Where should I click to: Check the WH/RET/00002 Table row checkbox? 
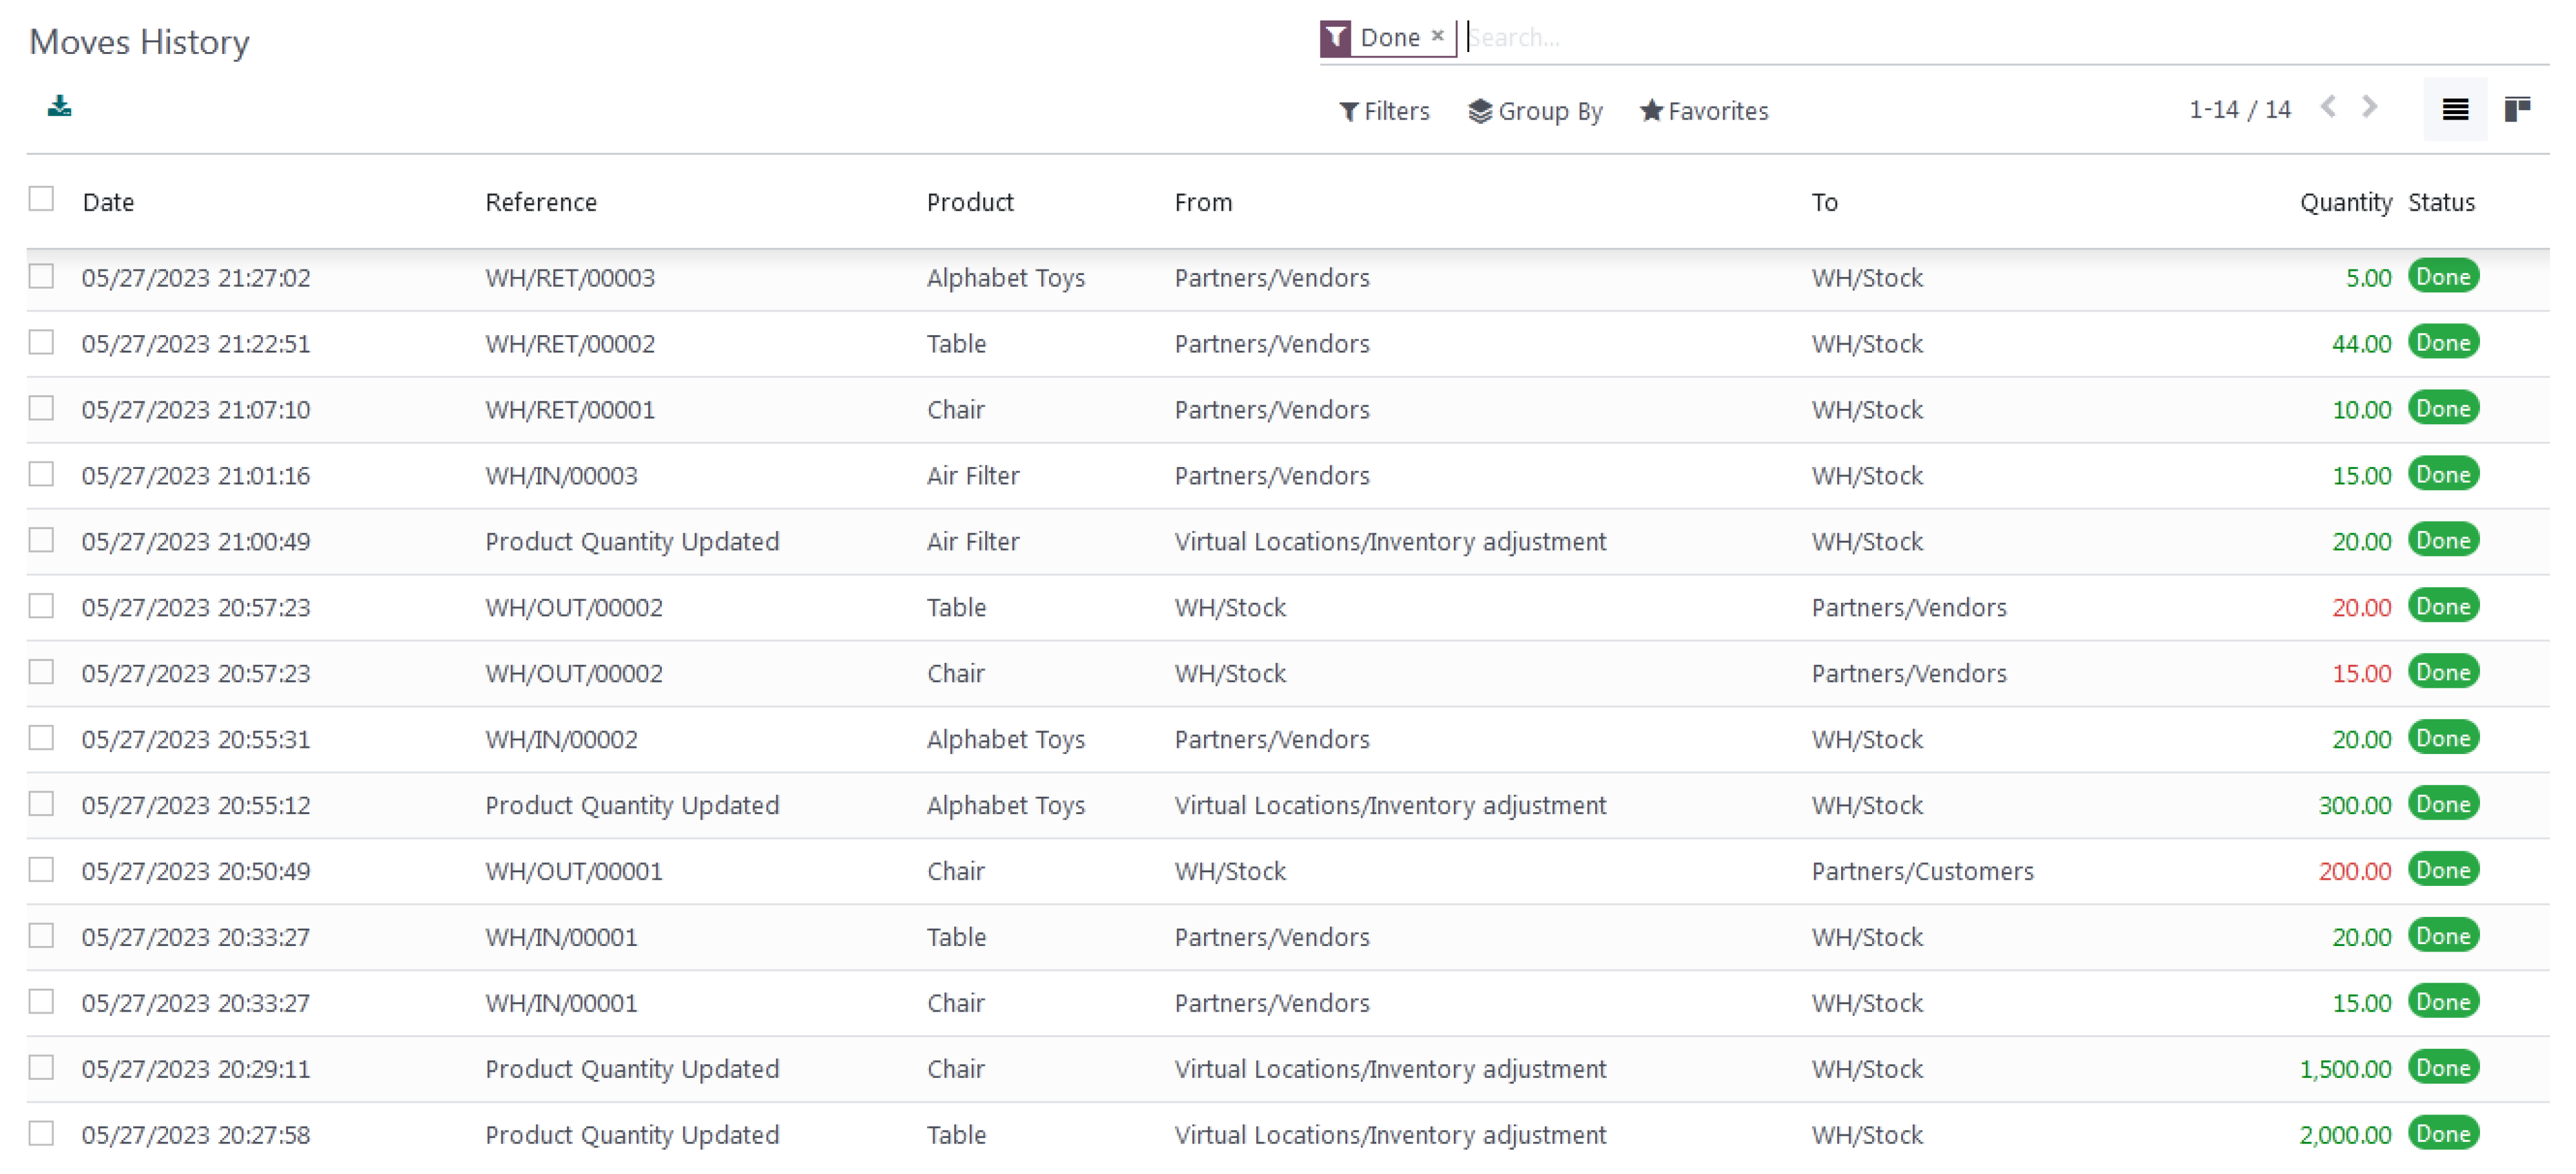point(41,343)
